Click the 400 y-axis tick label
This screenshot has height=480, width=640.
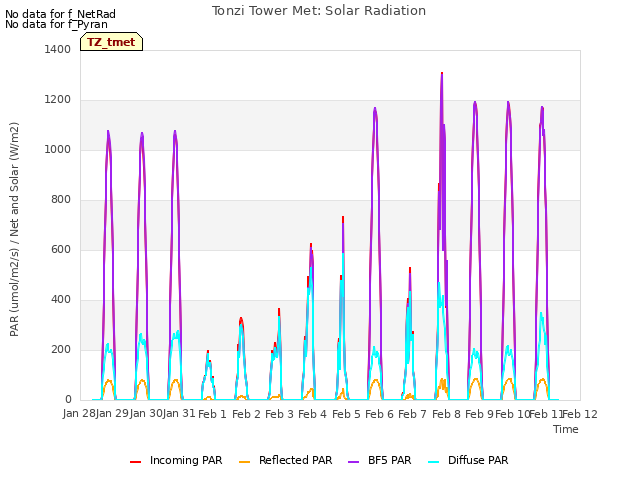61,300
